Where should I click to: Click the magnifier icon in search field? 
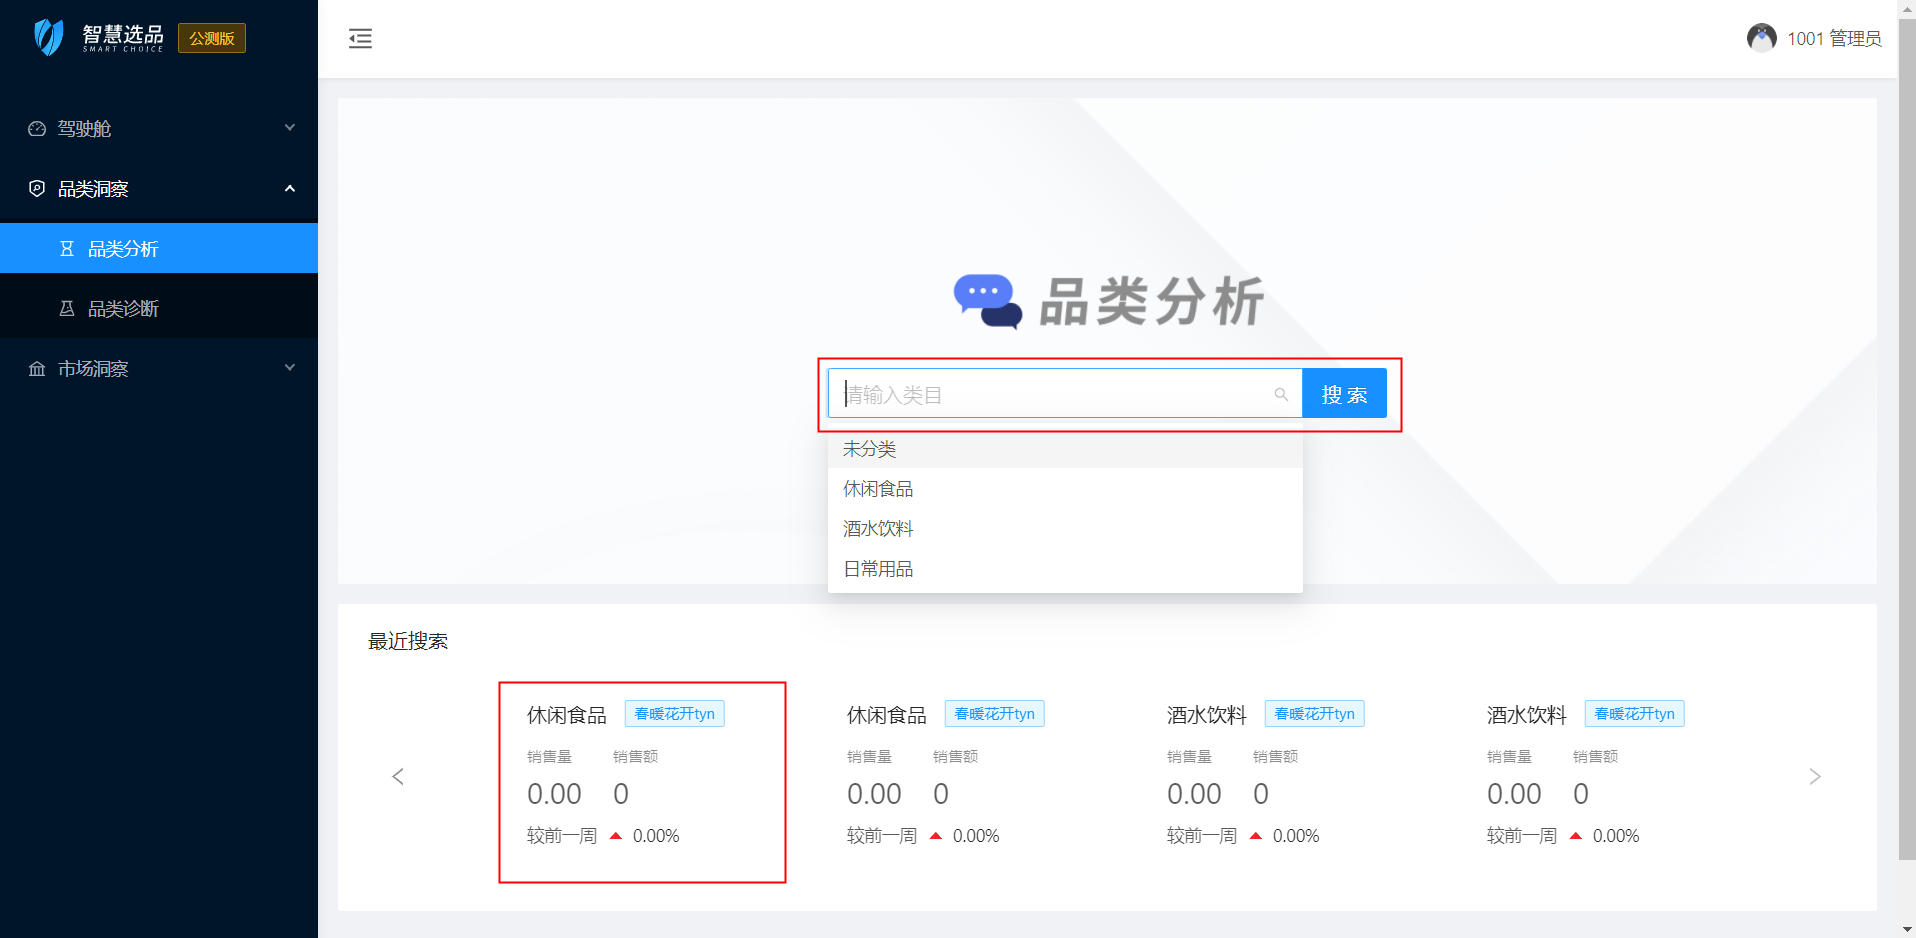click(x=1280, y=395)
